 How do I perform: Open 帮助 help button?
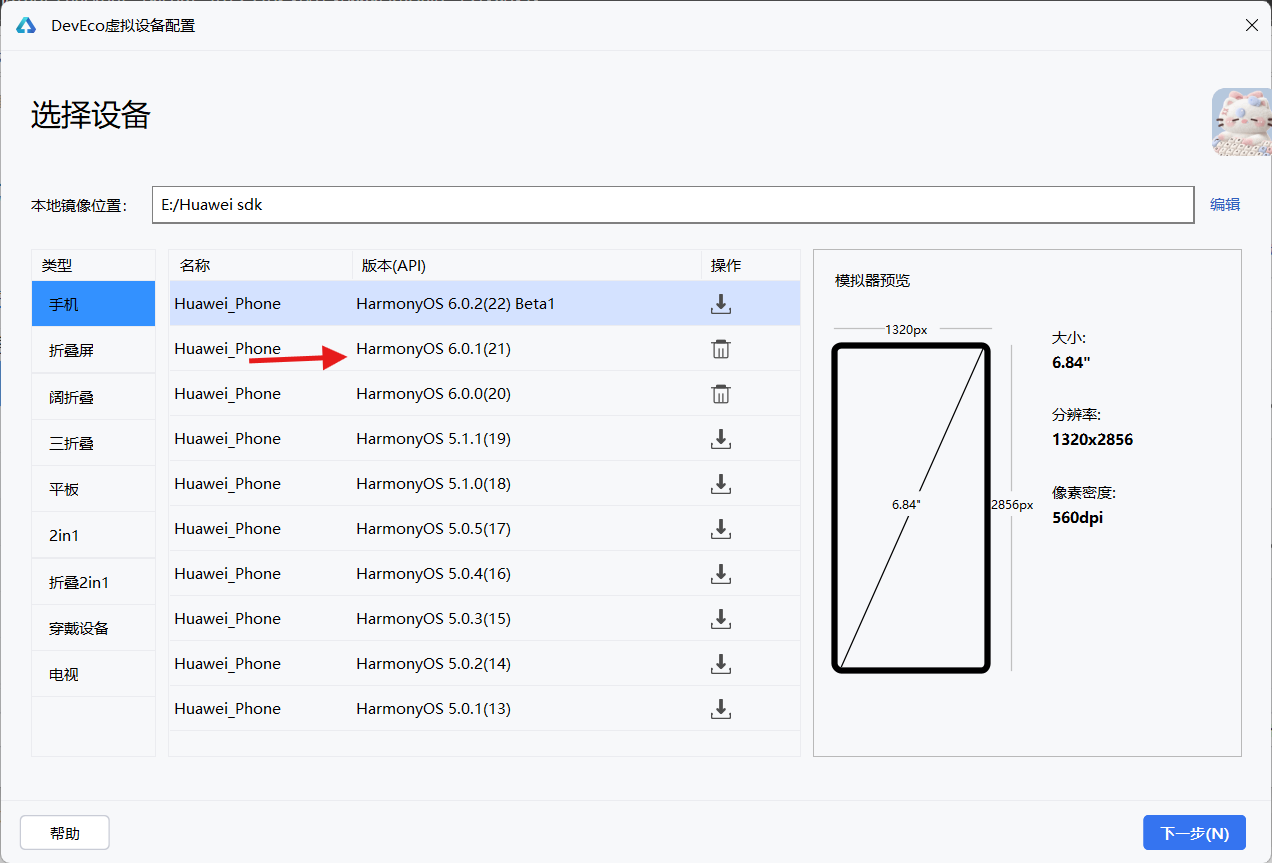65,833
